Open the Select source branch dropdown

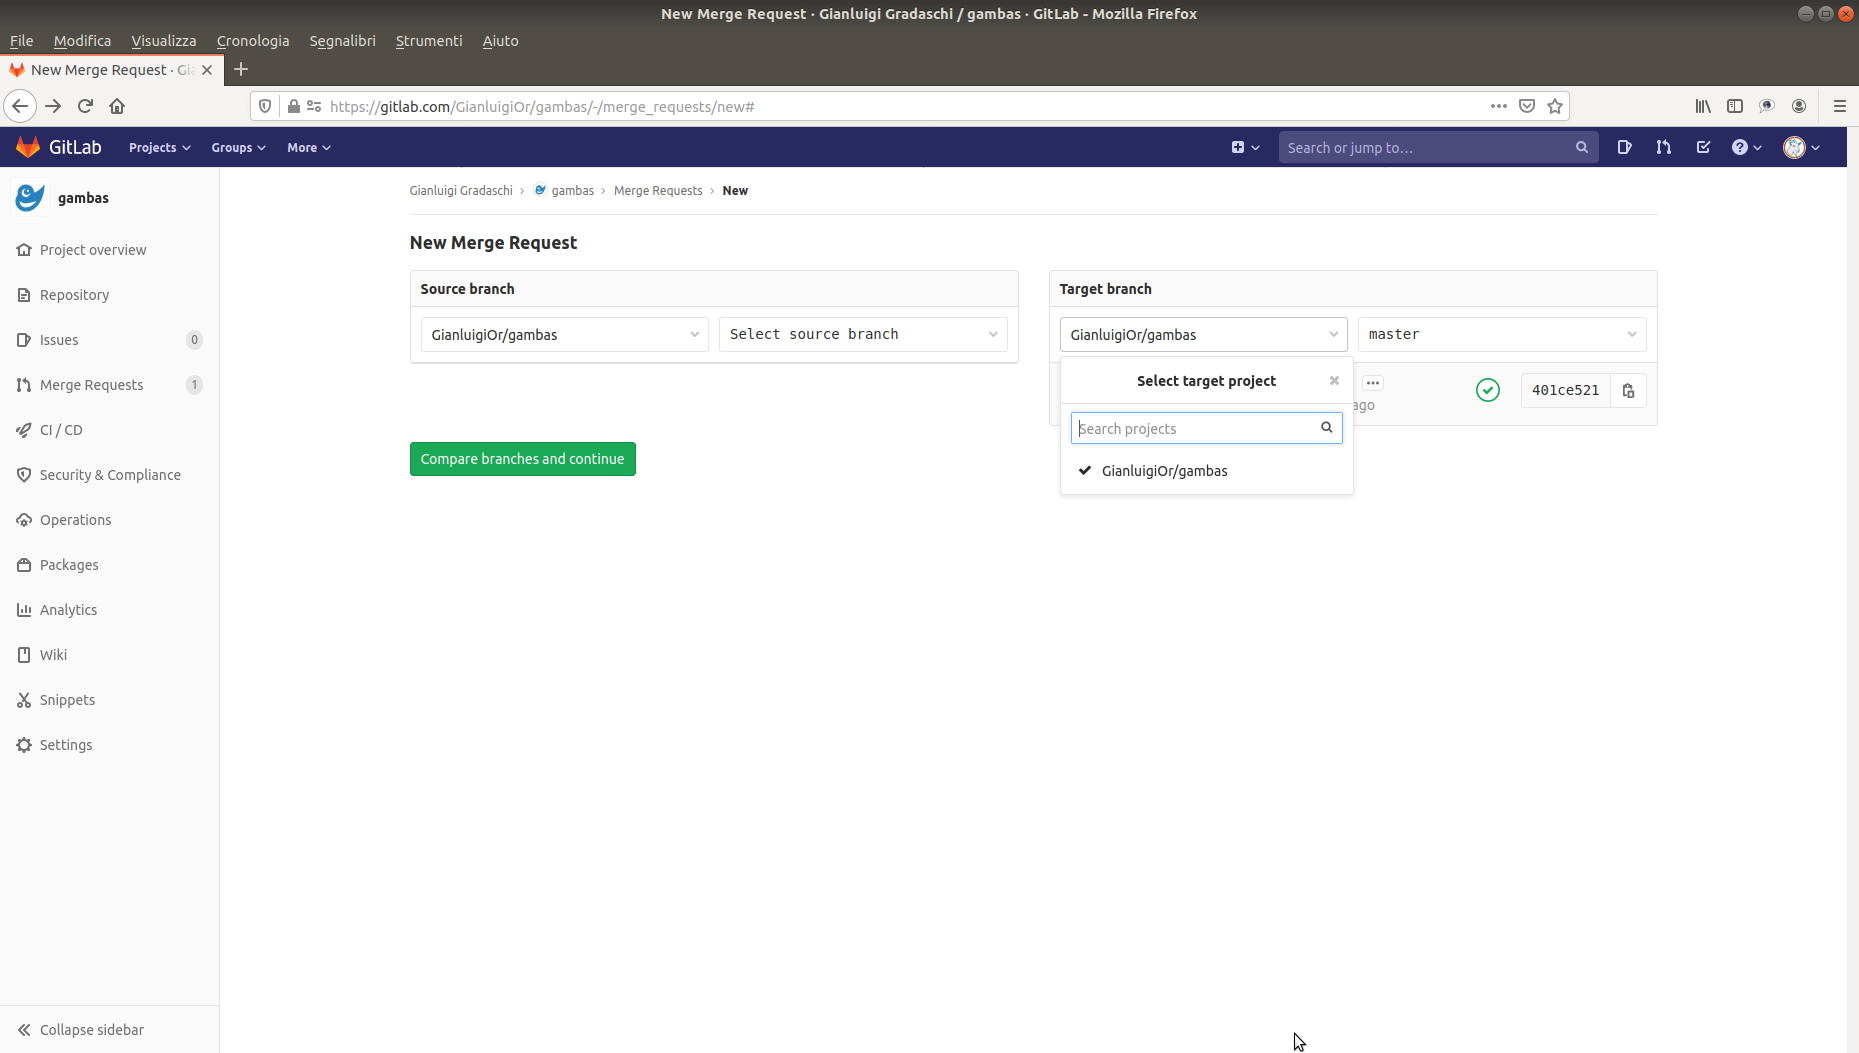pos(863,335)
